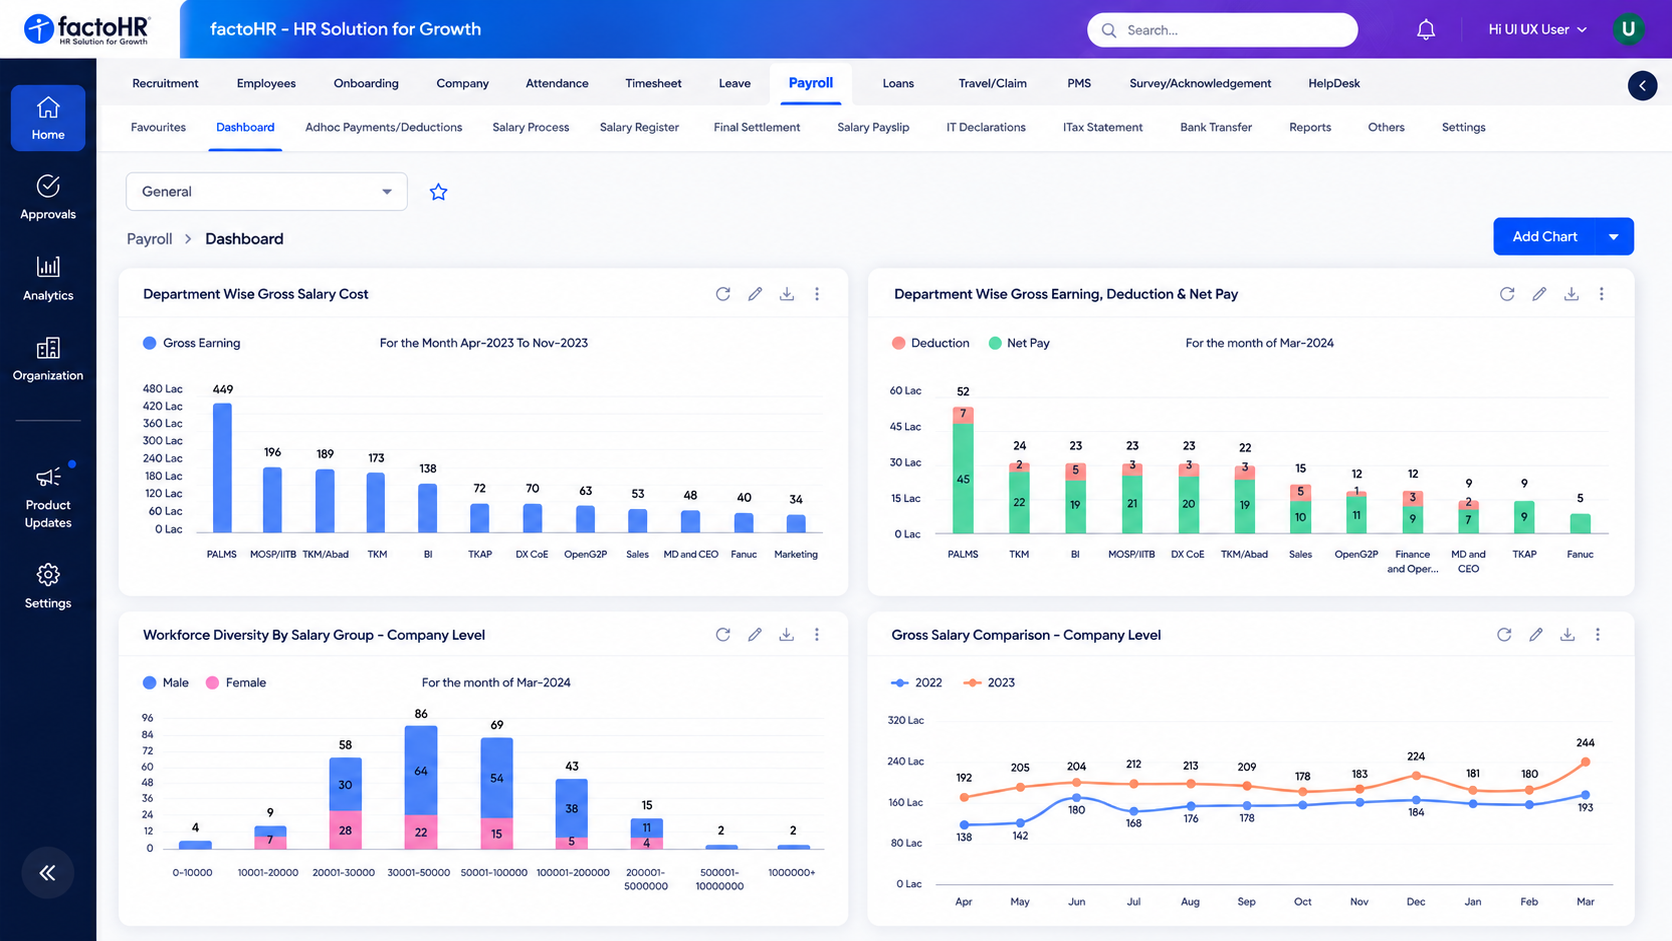Download Department Wise Gross Salary Cost chart

pyautogui.click(x=787, y=294)
